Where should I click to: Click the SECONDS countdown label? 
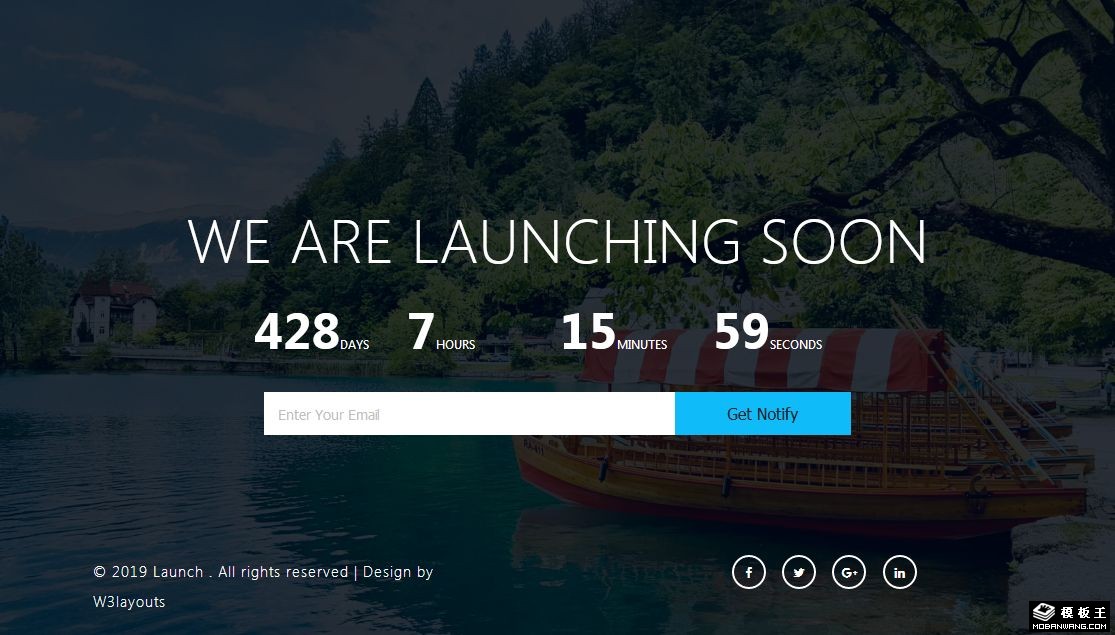pyautogui.click(x=796, y=345)
